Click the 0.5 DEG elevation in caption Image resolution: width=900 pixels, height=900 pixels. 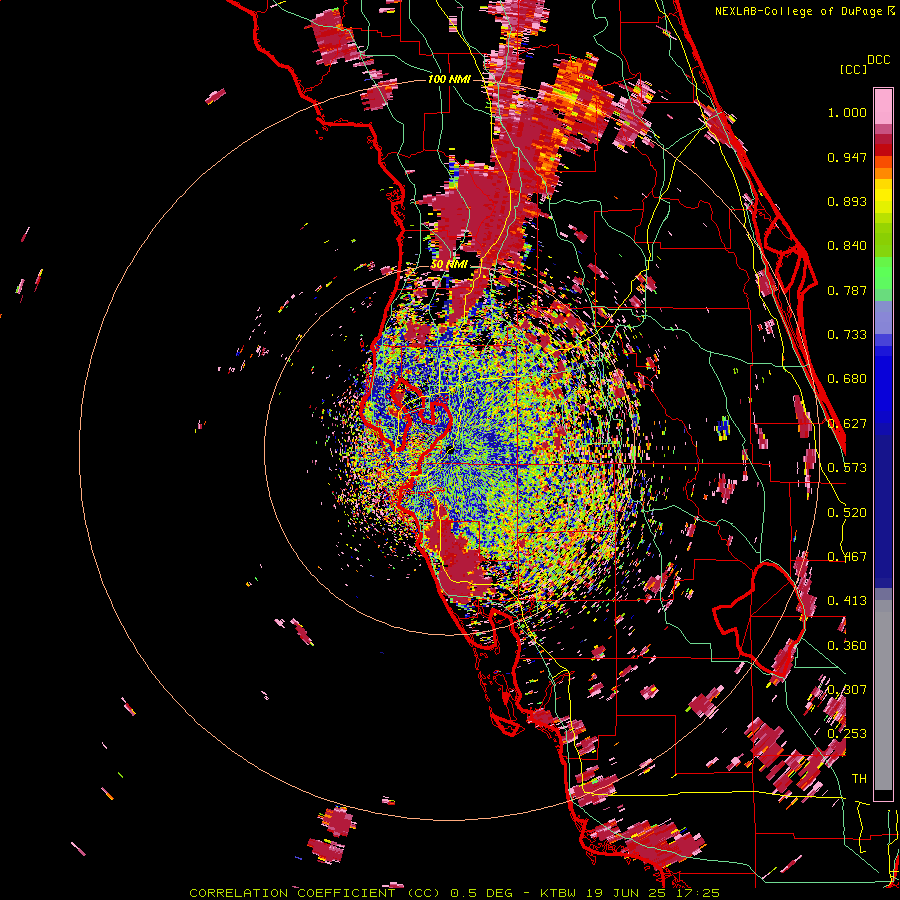point(480,893)
